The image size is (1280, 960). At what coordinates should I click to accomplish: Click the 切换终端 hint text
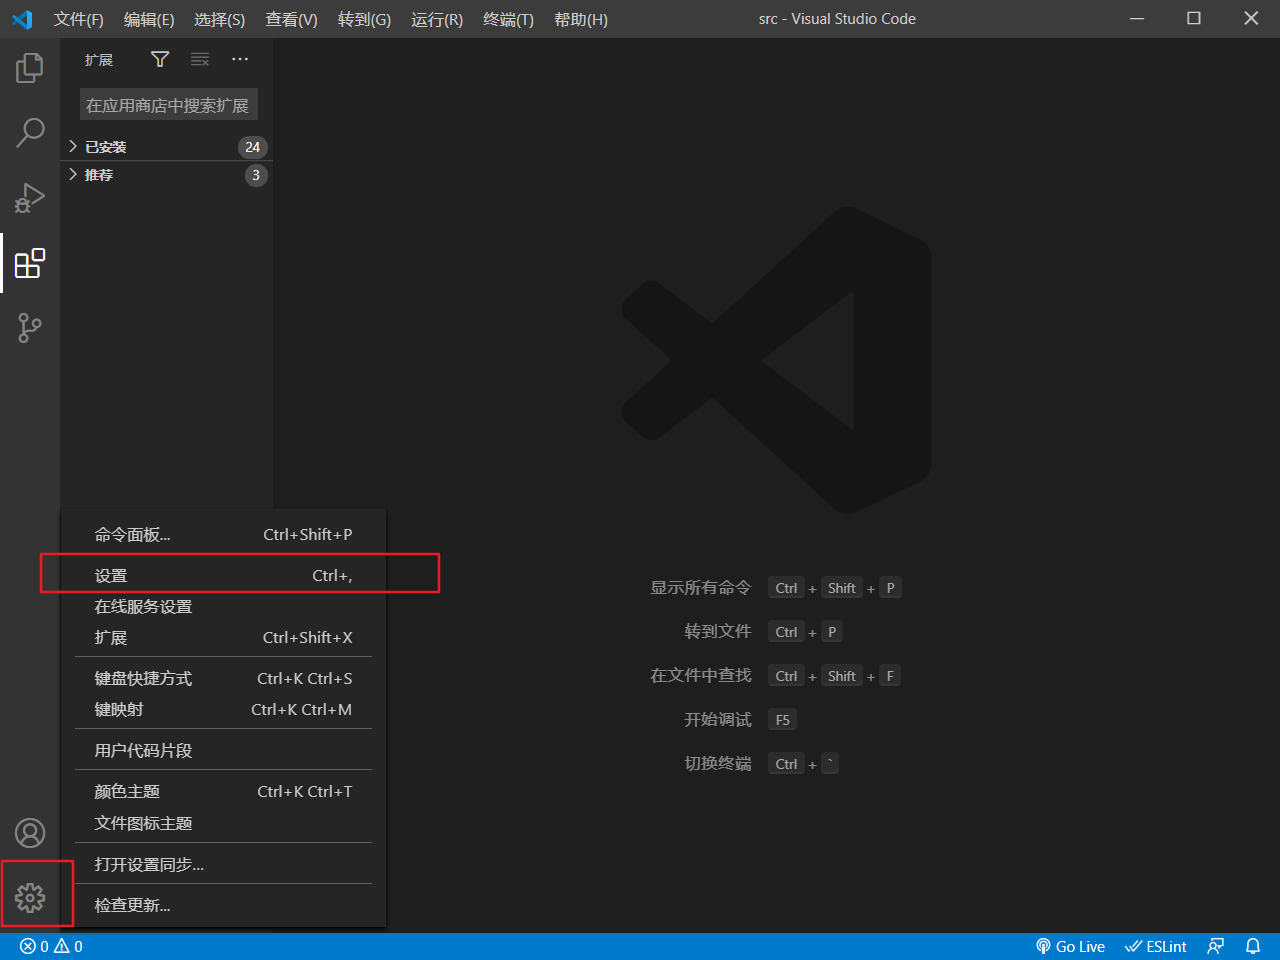click(718, 764)
